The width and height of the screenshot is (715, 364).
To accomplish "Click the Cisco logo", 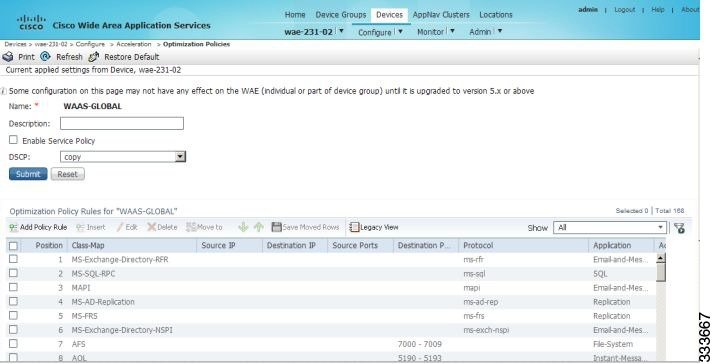I will click(x=31, y=22).
